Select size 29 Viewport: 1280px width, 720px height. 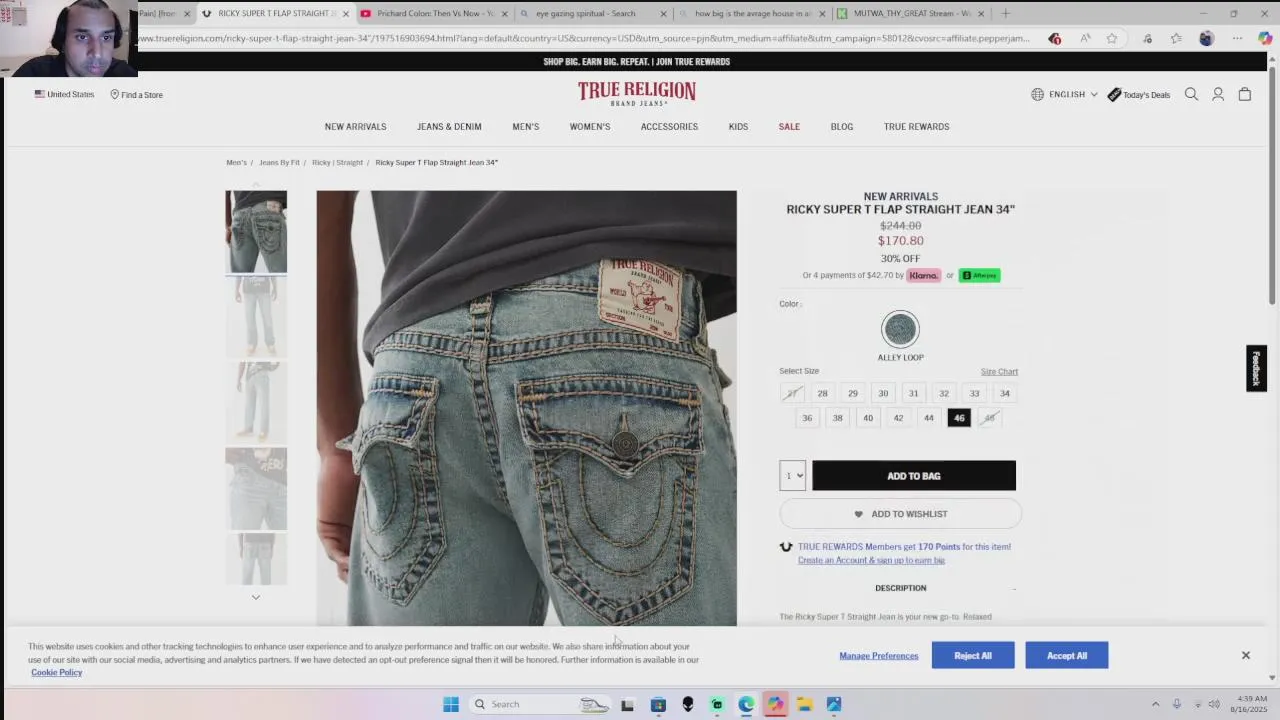(853, 393)
